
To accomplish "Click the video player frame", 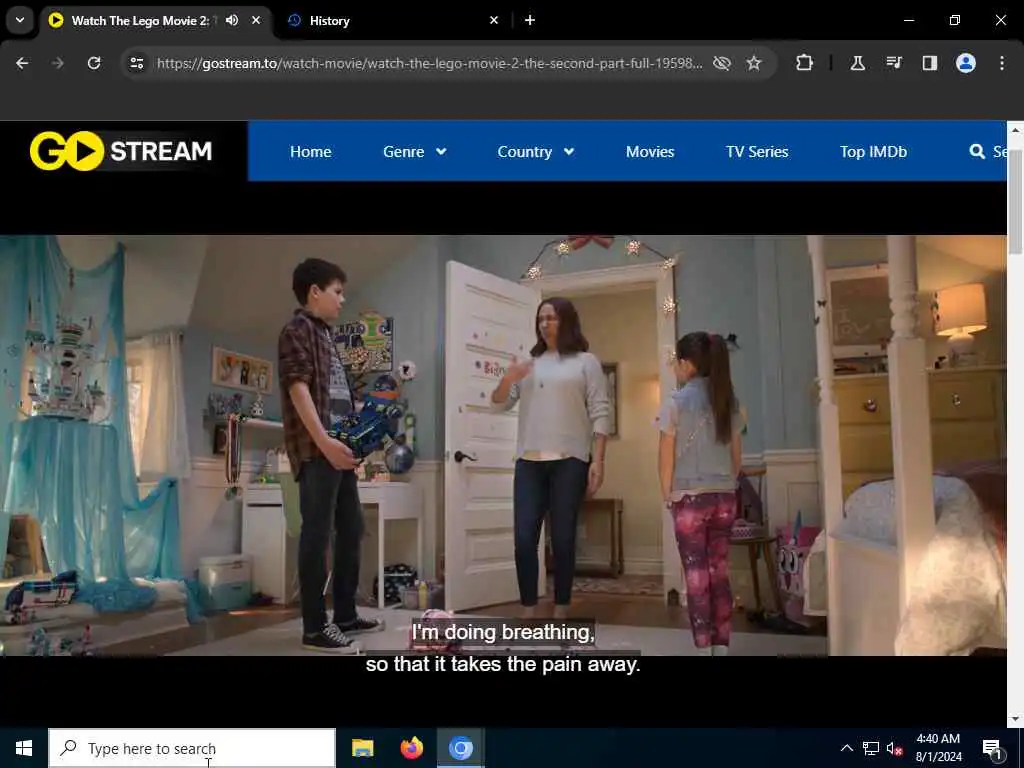I will coord(503,445).
